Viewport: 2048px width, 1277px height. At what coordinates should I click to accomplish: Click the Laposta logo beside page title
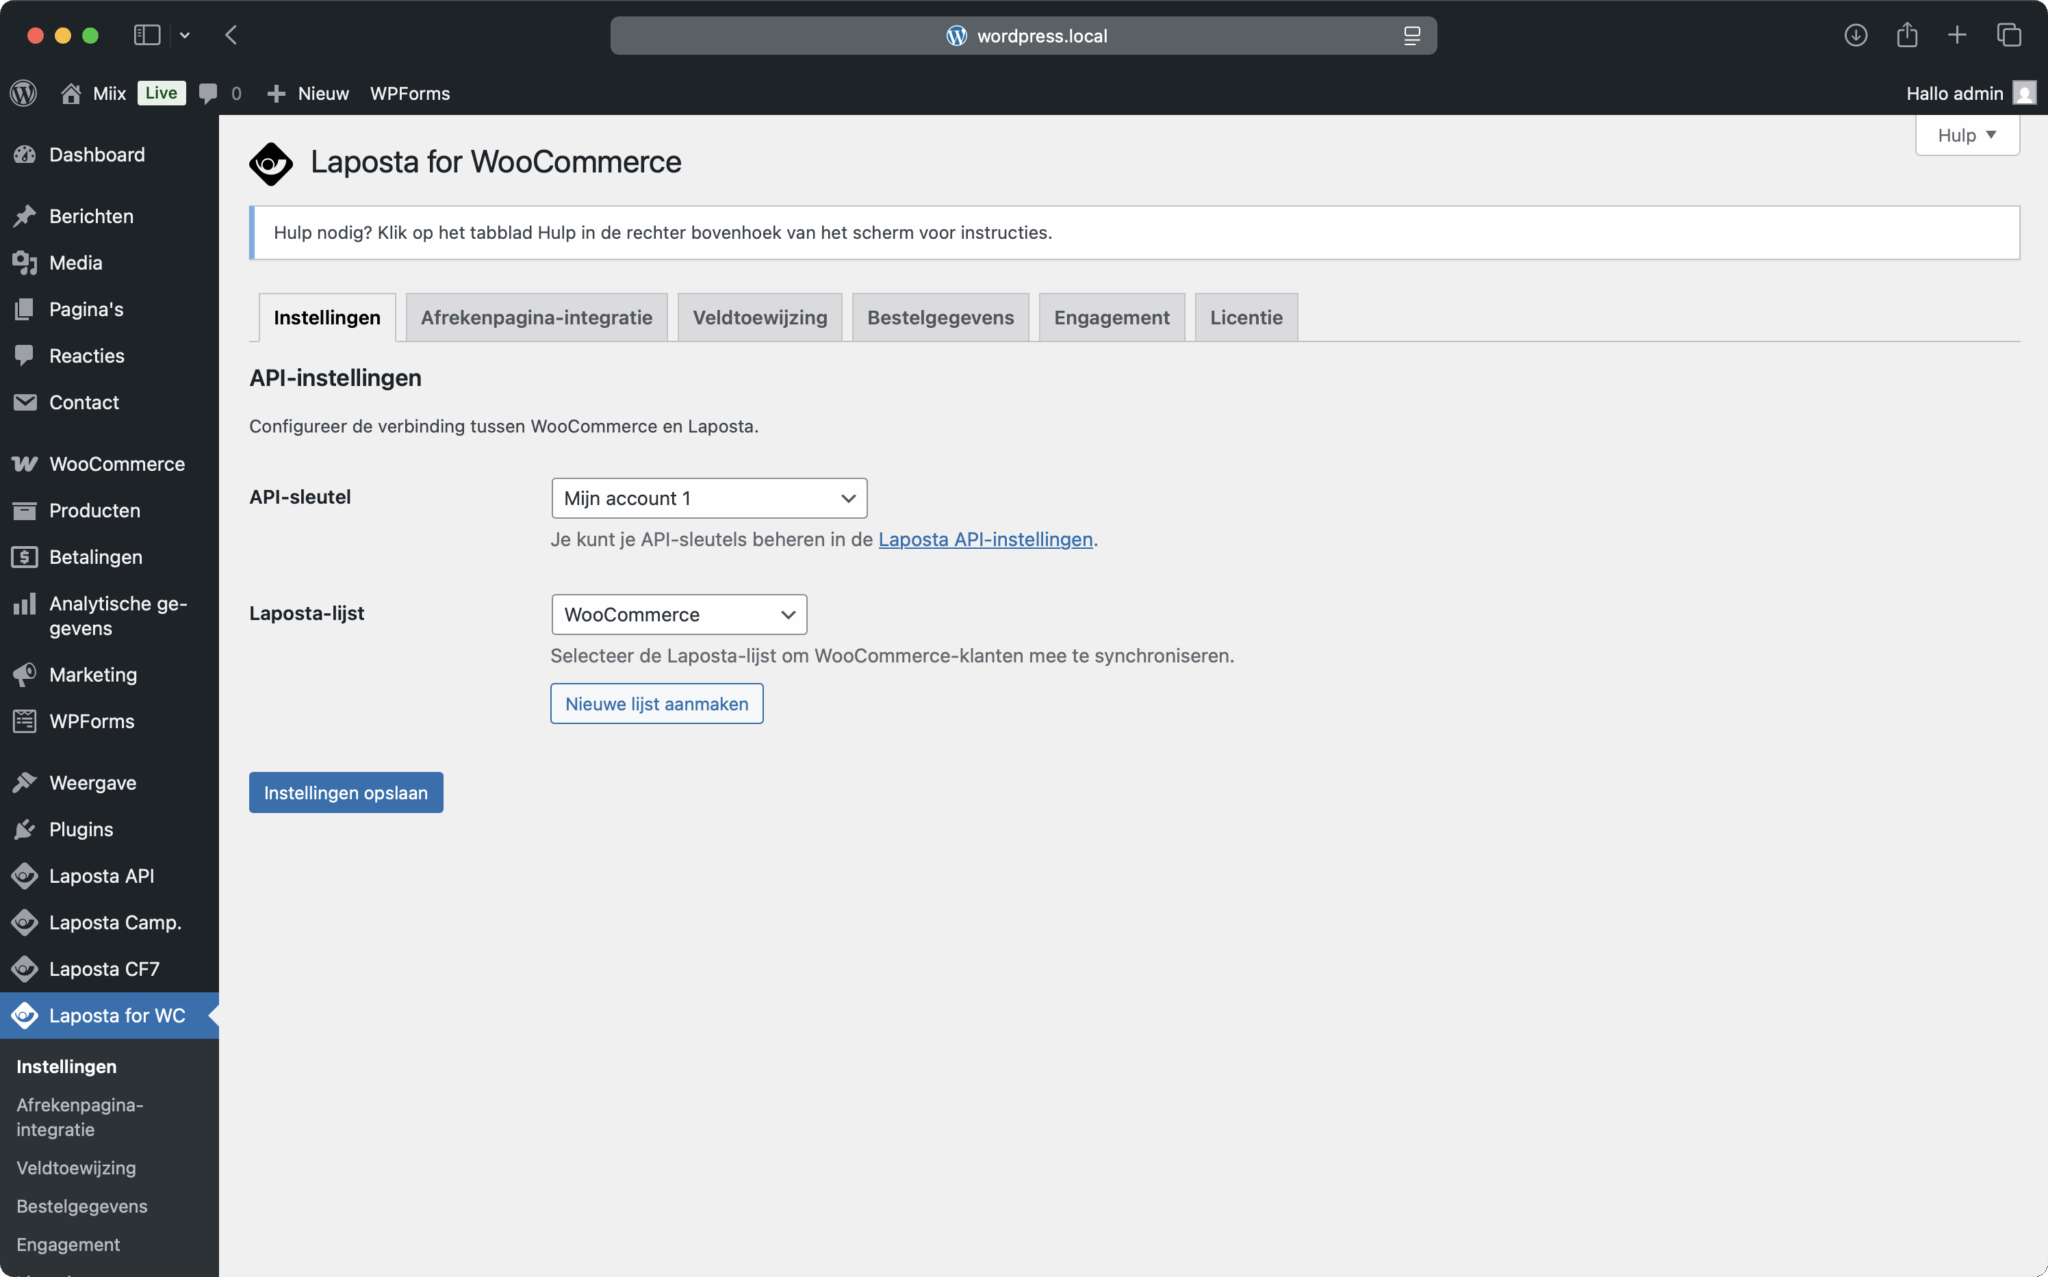pos(271,164)
